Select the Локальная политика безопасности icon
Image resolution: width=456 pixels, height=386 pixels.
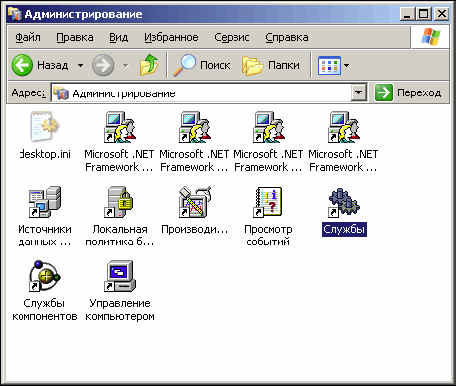(x=119, y=202)
